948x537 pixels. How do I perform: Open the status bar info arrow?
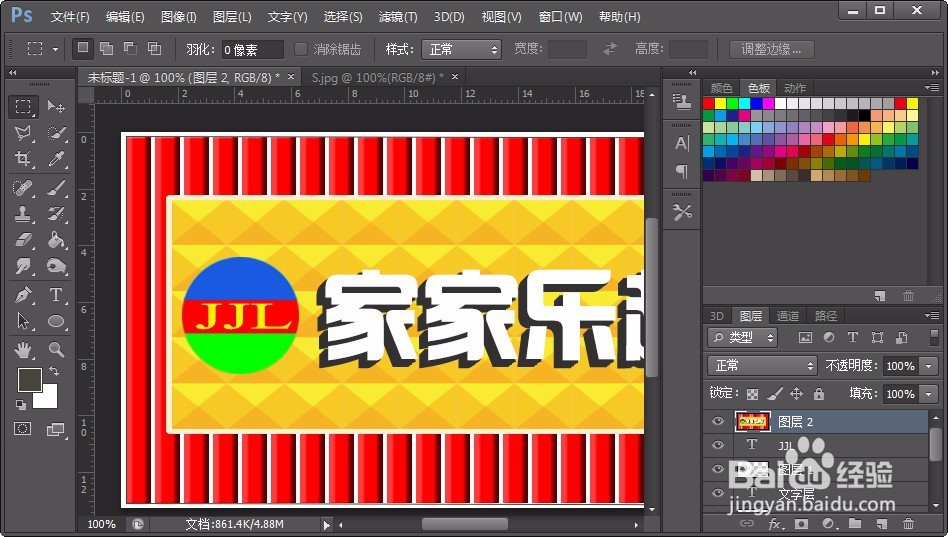coord(327,524)
